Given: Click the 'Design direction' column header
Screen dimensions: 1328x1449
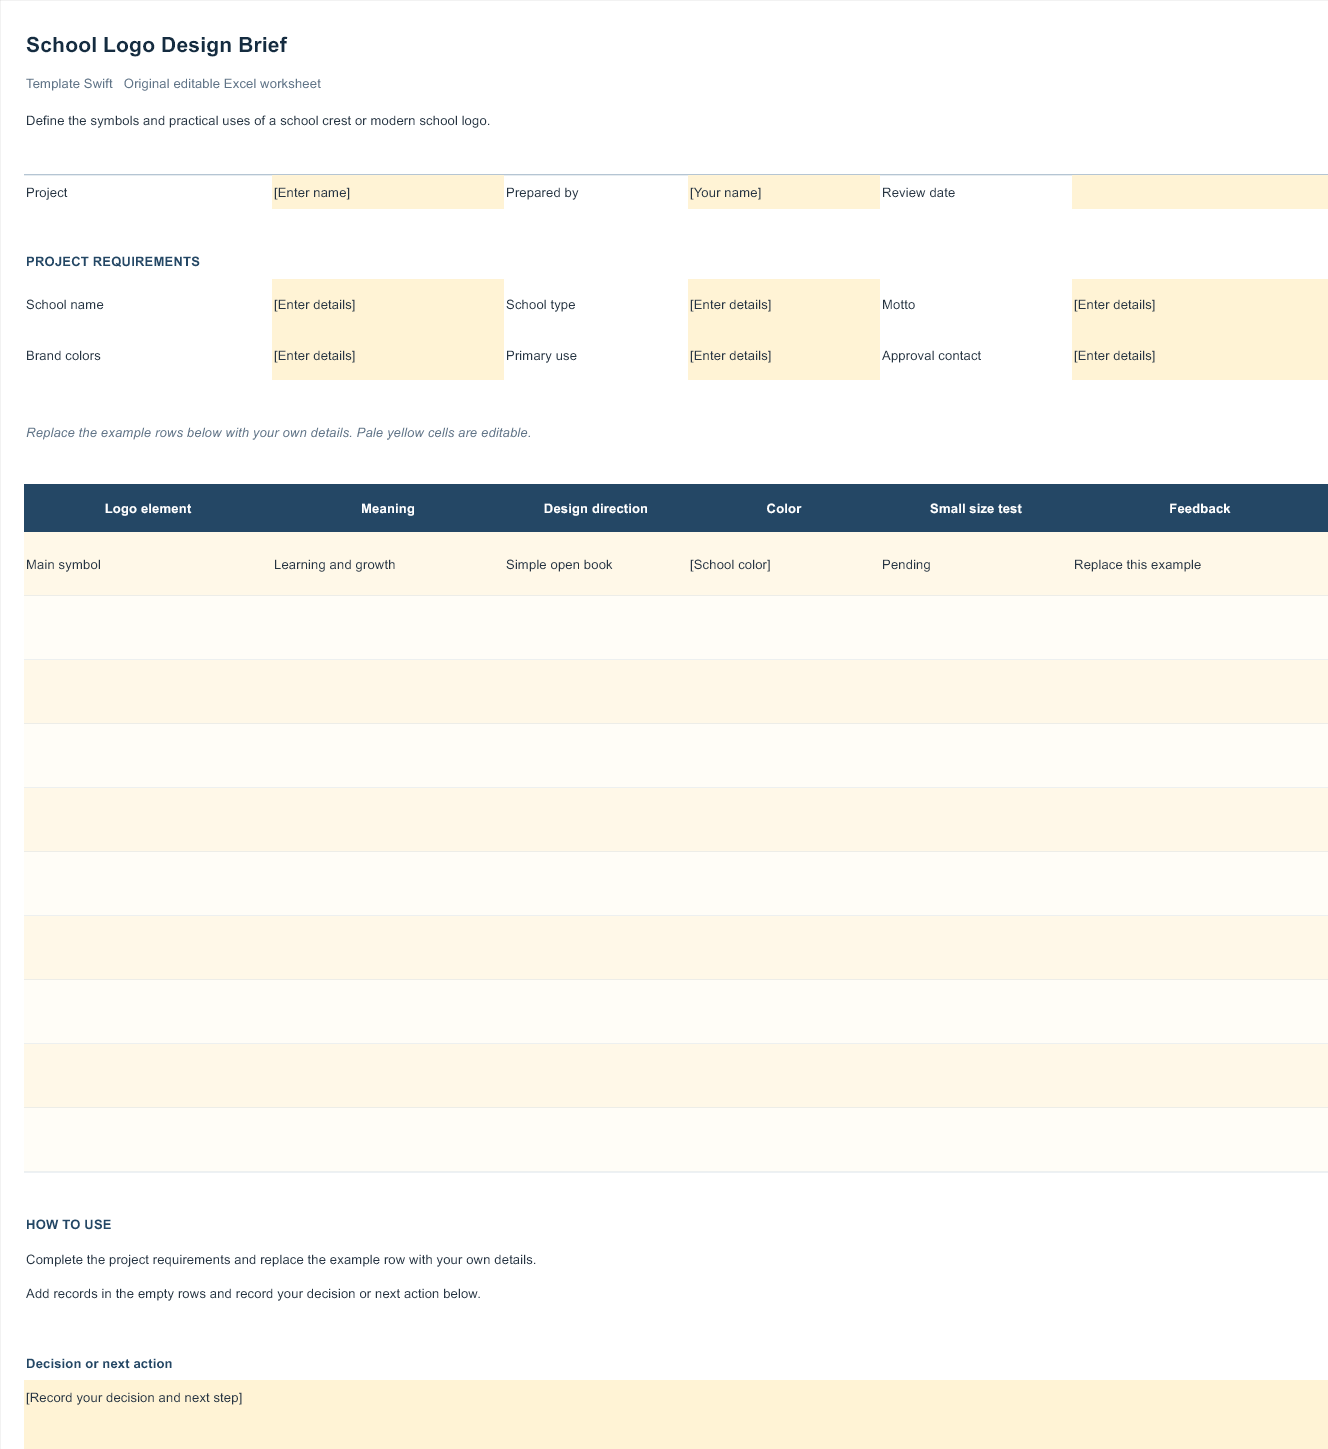Looking at the screenshot, I should 596,509.
